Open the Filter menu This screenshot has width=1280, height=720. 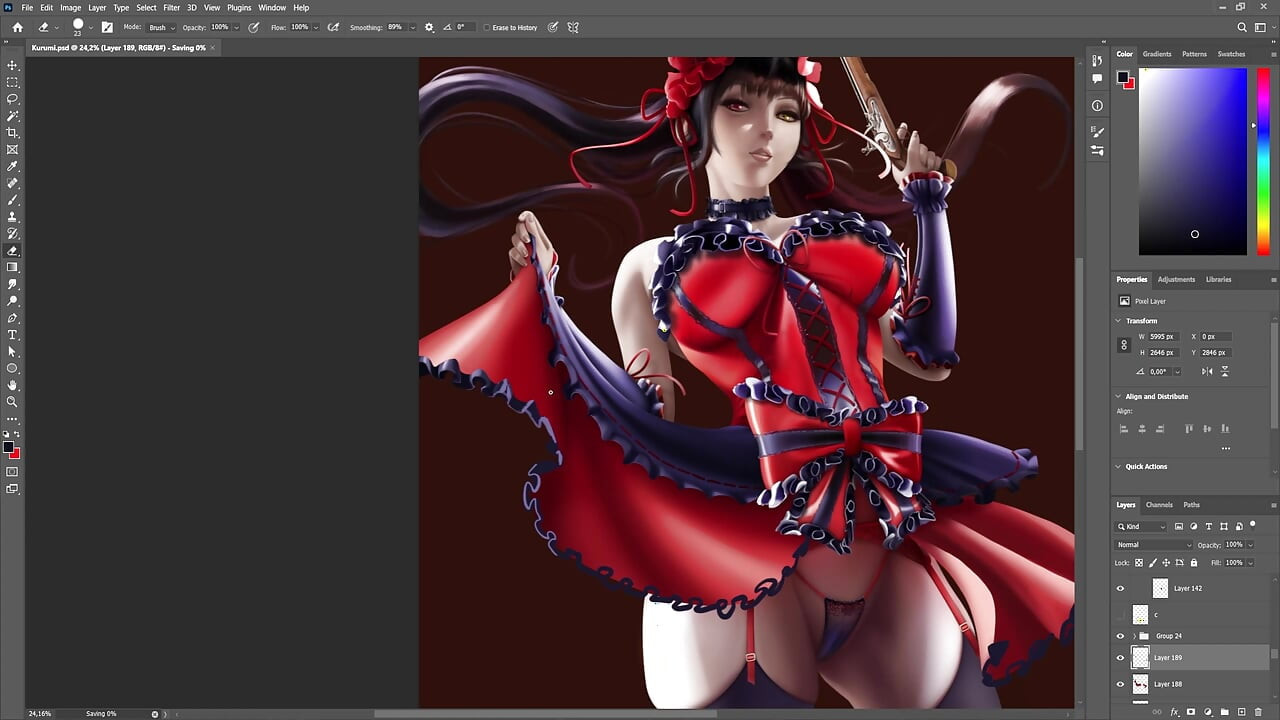(x=171, y=7)
